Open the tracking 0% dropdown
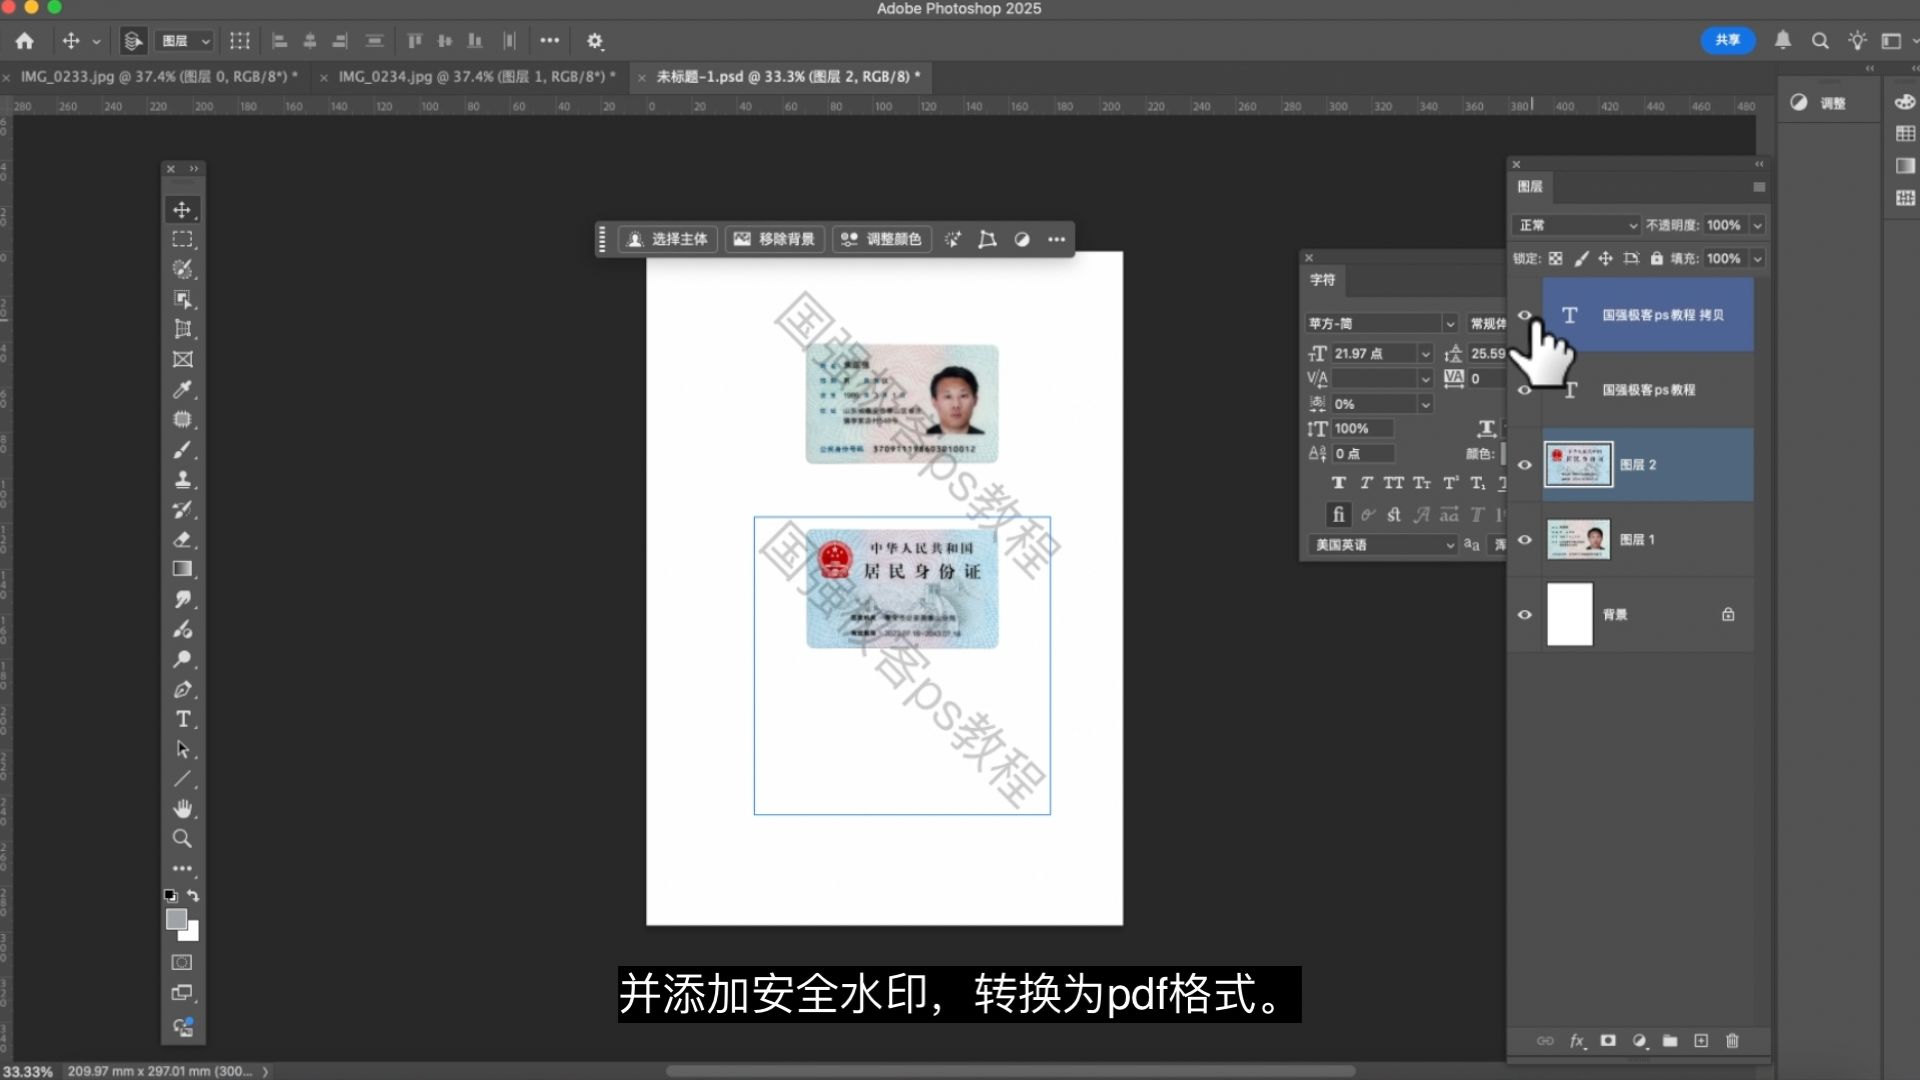 click(1425, 404)
